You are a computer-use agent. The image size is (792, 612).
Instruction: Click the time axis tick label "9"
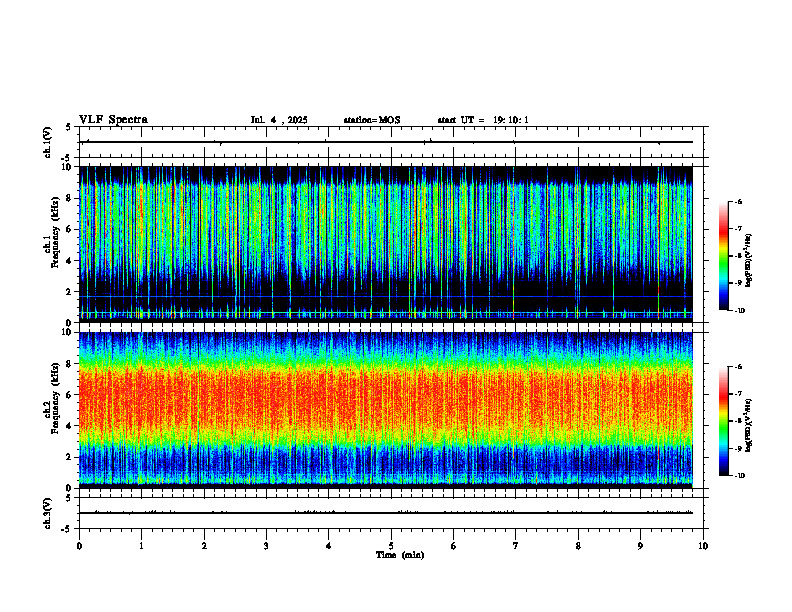640,546
